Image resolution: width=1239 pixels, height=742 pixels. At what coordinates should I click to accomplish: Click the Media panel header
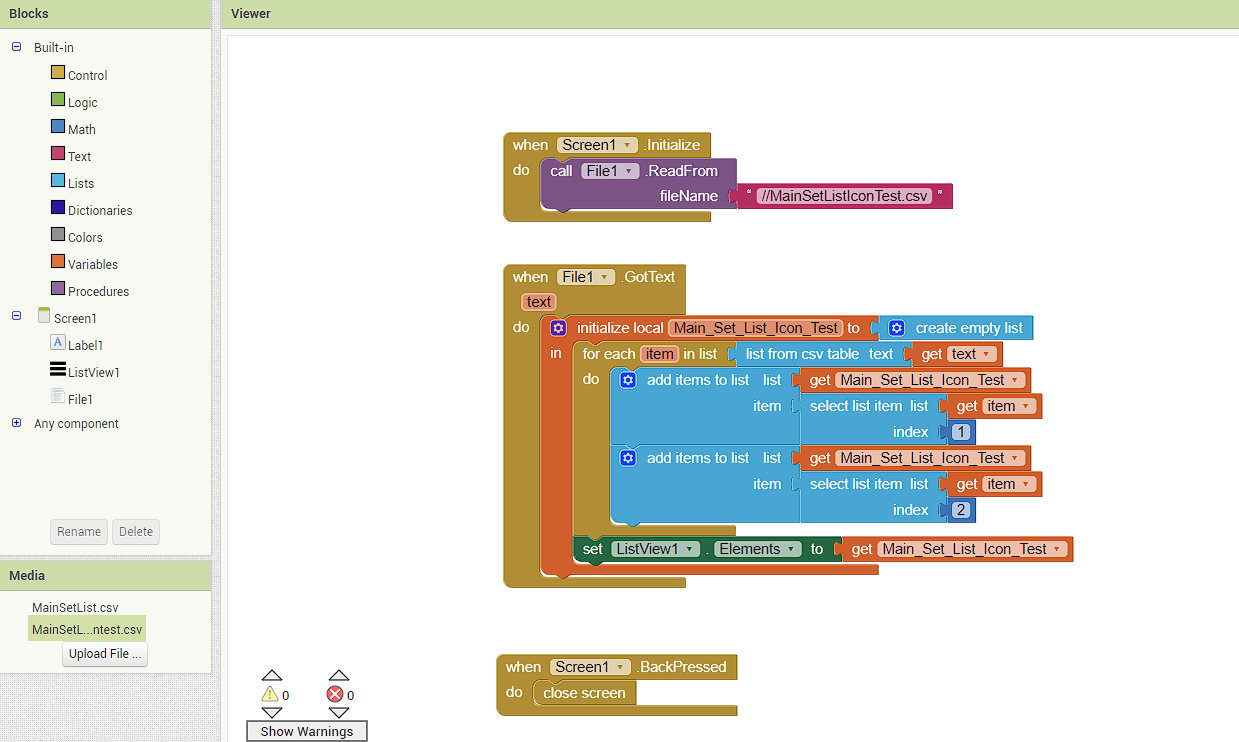point(105,576)
